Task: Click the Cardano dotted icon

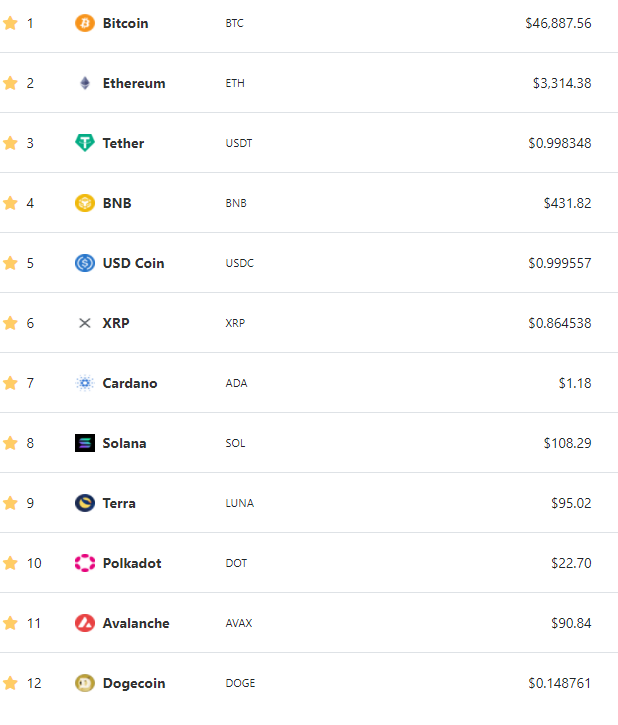Action: (85, 383)
